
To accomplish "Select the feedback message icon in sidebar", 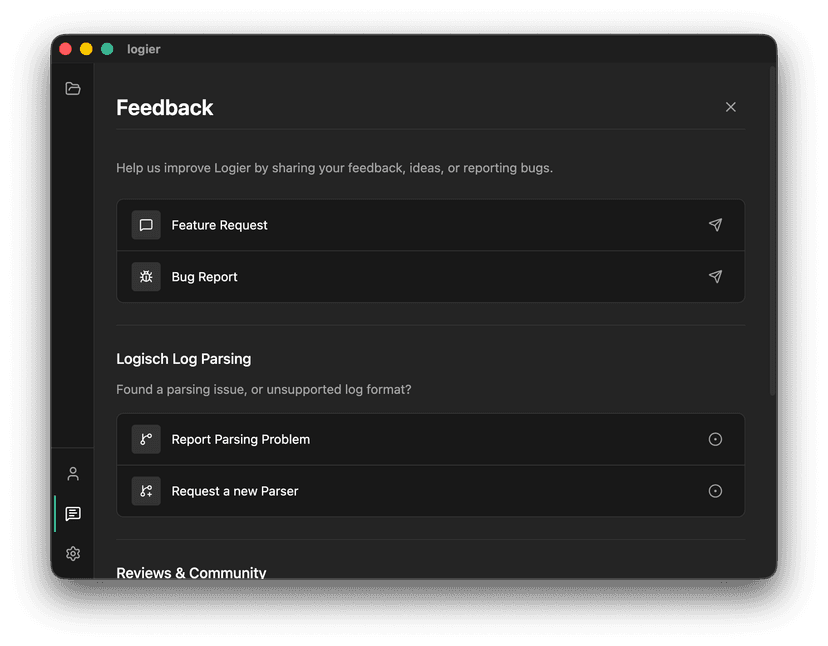I will click(x=73, y=513).
